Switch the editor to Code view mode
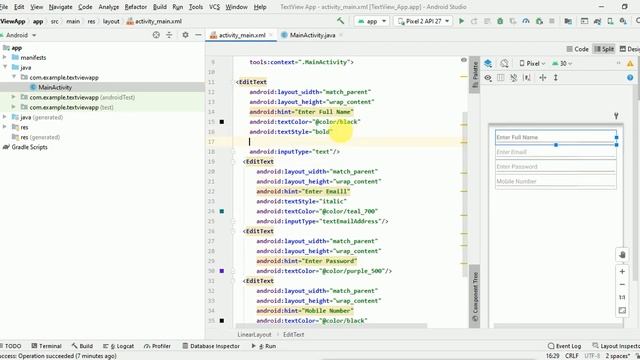Screen dimensions: 640x360 [578, 49]
